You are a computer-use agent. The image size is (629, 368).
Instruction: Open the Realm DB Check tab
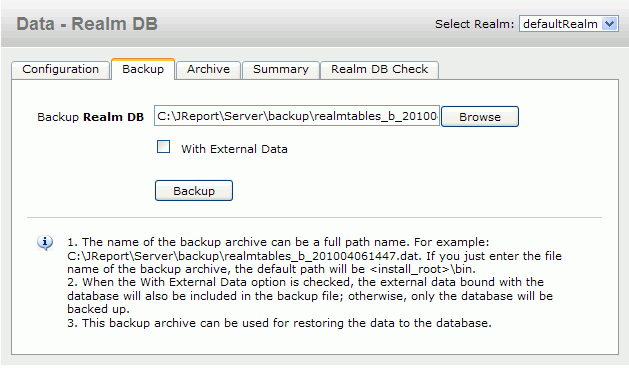click(379, 69)
